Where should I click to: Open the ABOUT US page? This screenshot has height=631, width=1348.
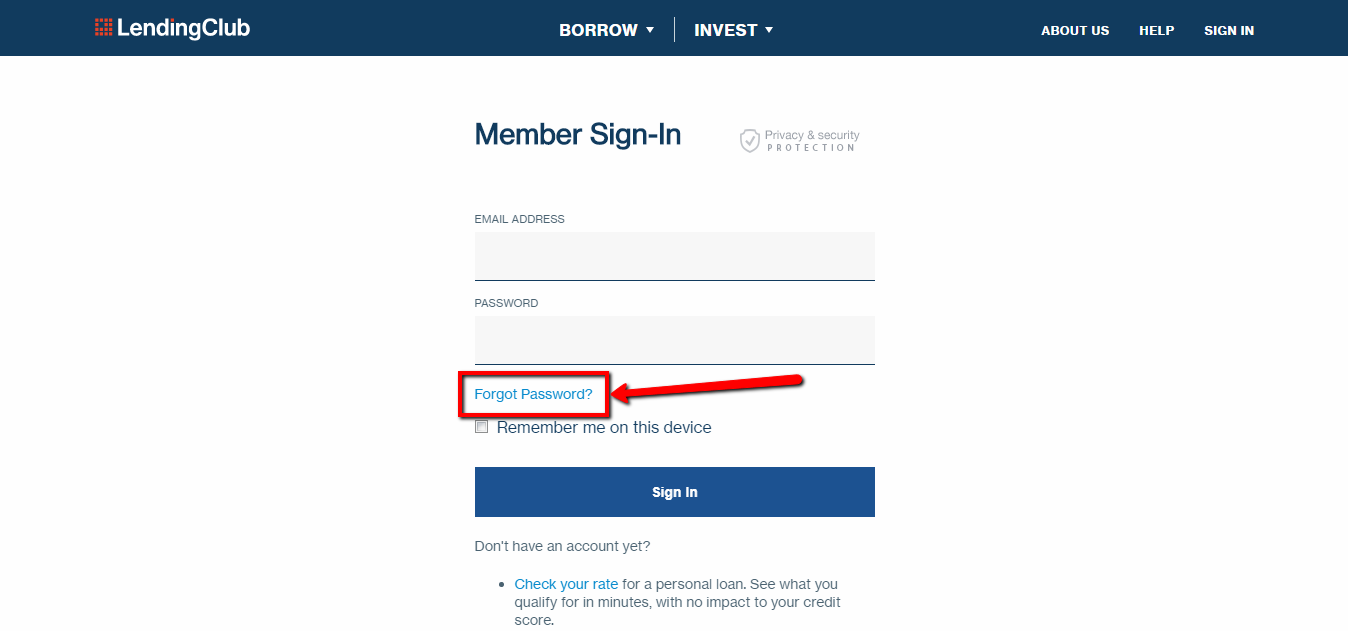[1075, 30]
